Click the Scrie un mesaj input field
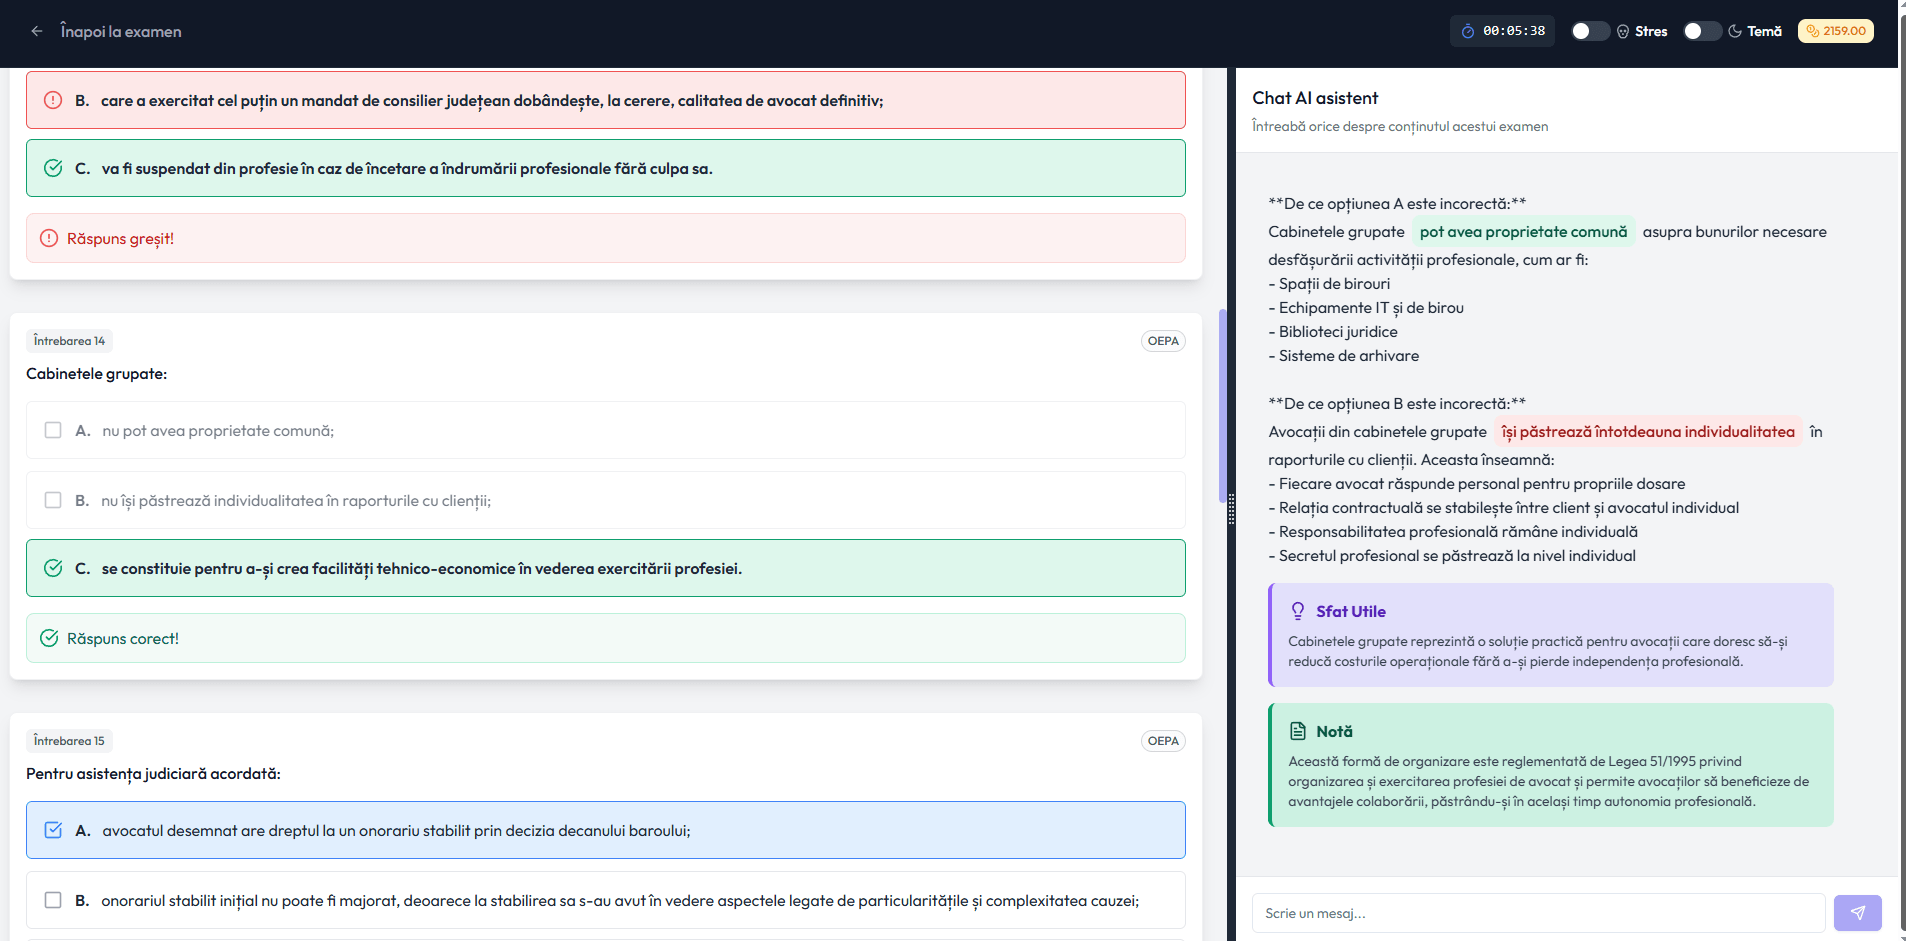1906x941 pixels. (x=1538, y=913)
